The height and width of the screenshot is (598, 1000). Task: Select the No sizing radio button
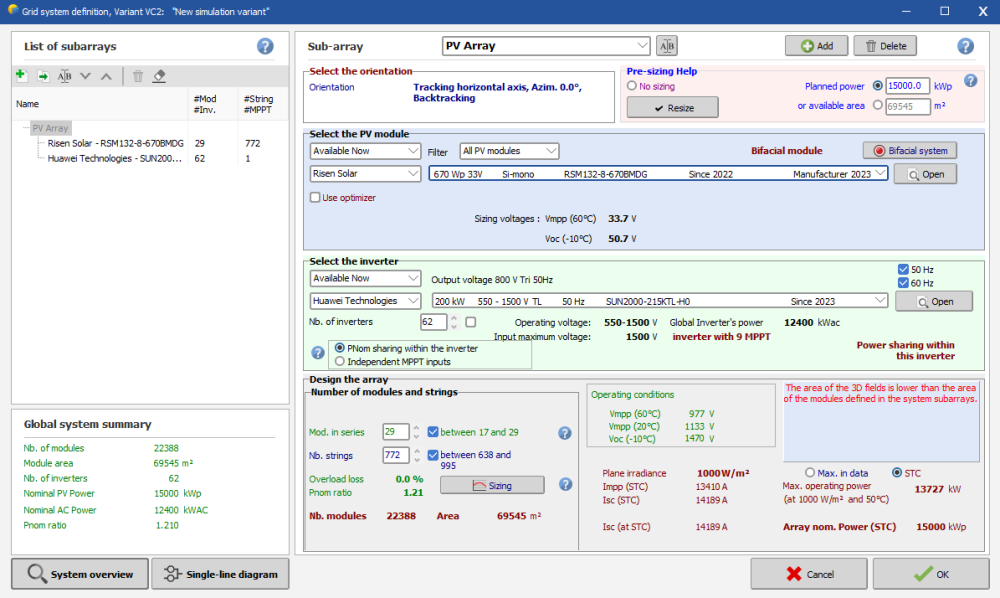click(x=632, y=86)
